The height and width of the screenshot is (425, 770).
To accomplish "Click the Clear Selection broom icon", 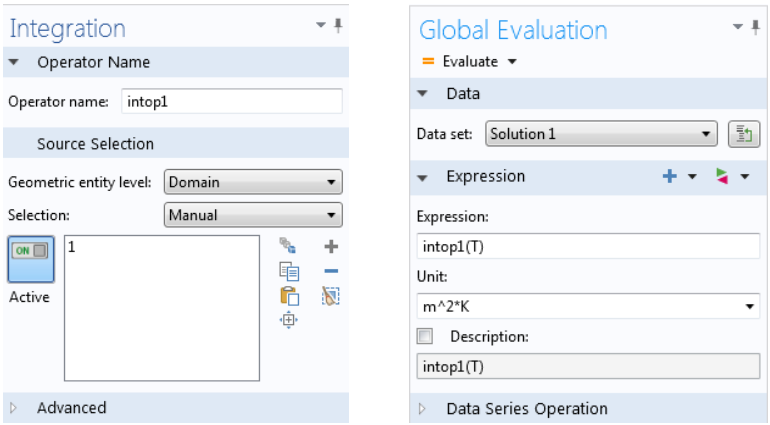I will click(331, 295).
